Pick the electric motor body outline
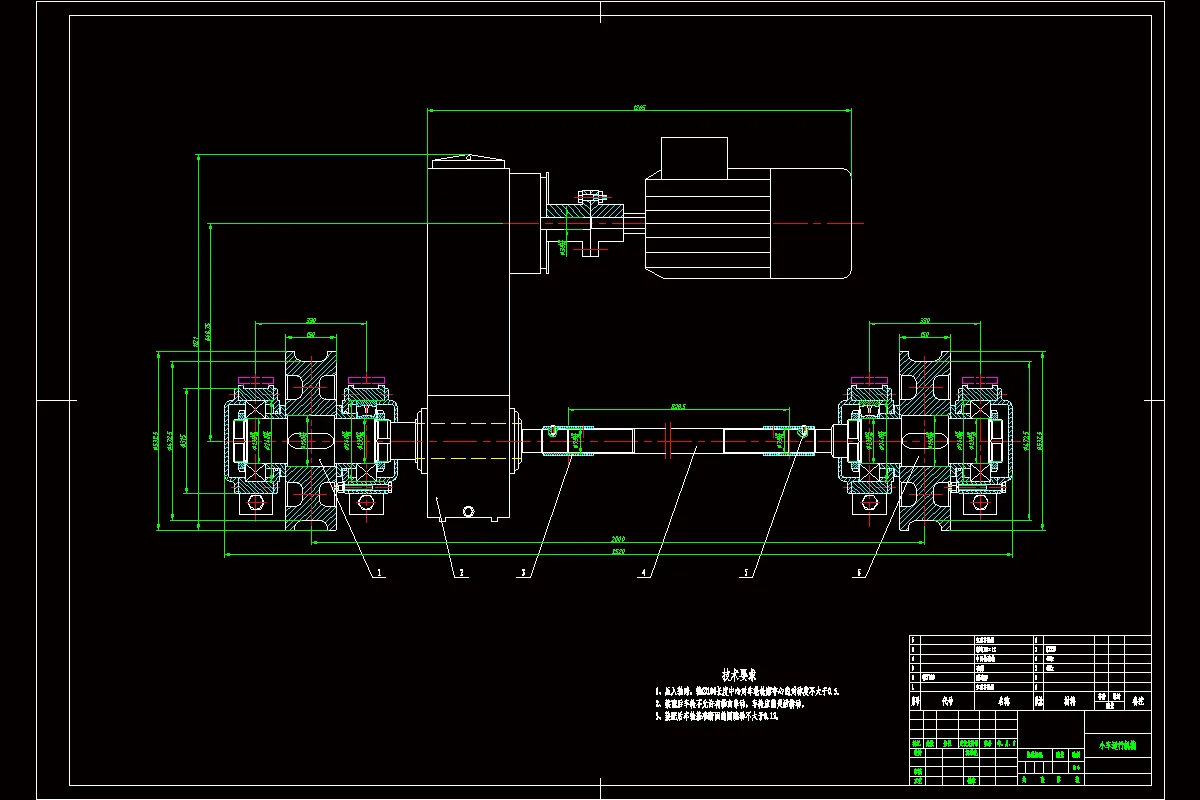The width and height of the screenshot is (1200, 800). pyautogui.click(x=747, y=223)
